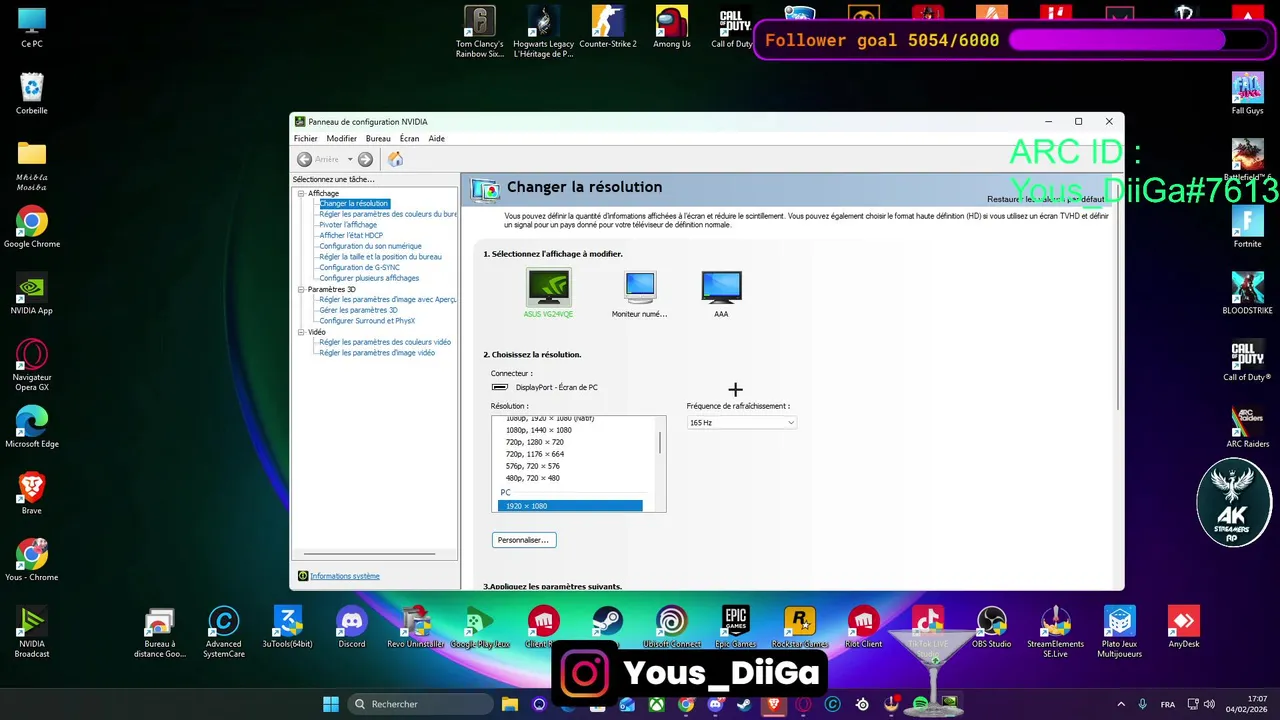Open the refresh rate 165 Hz dropdown
The height and width of the screenshot is (720, 1280).
tap(742, 422)
